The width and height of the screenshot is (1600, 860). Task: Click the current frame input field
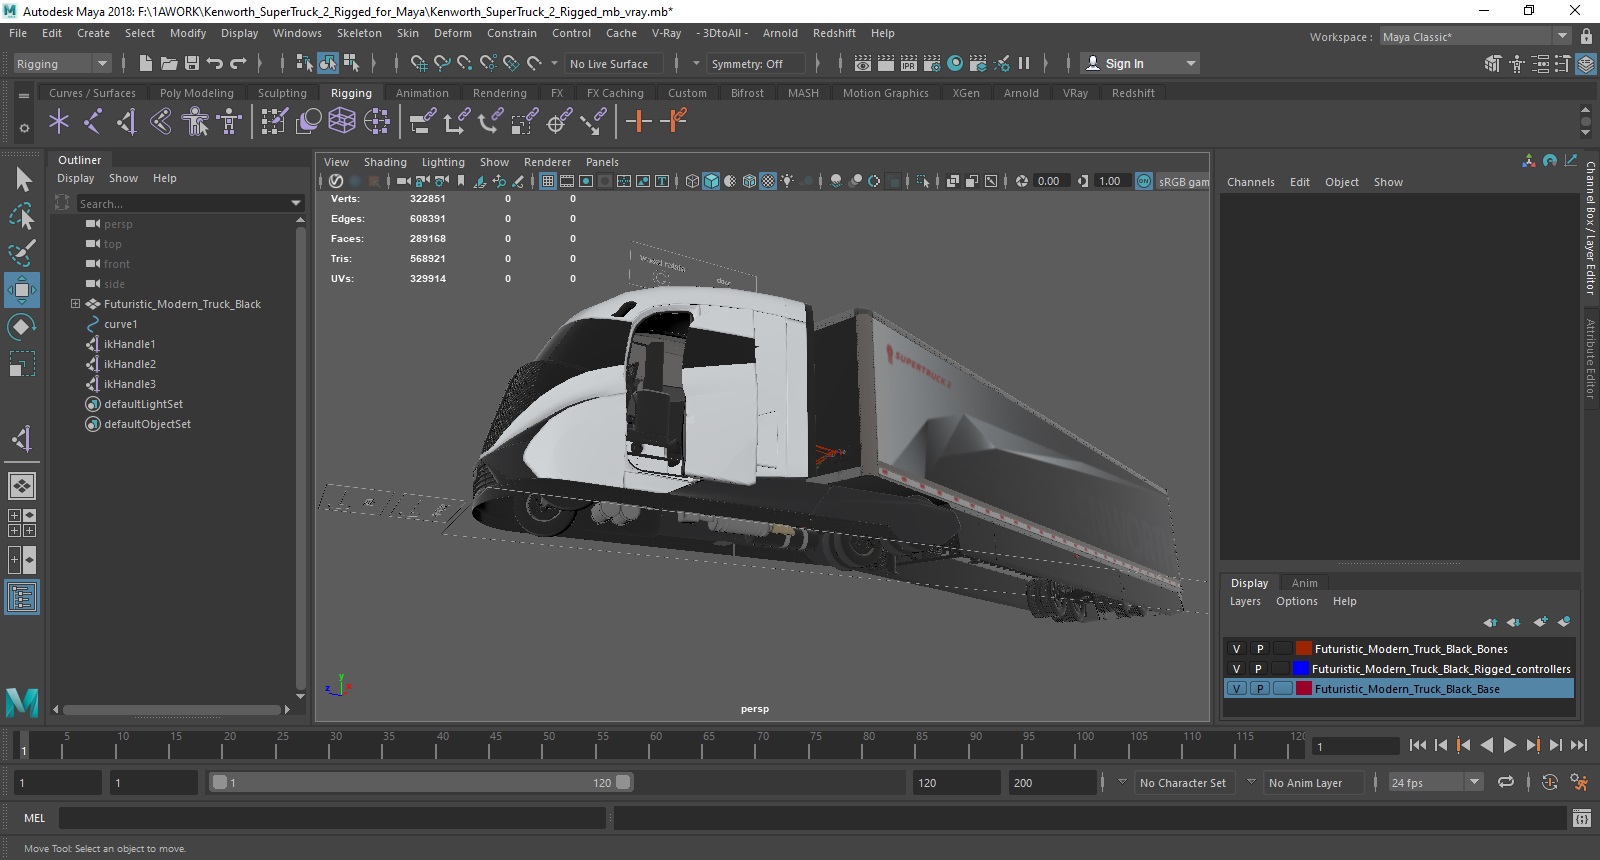pyautogui.click(x=1356, y=746)
